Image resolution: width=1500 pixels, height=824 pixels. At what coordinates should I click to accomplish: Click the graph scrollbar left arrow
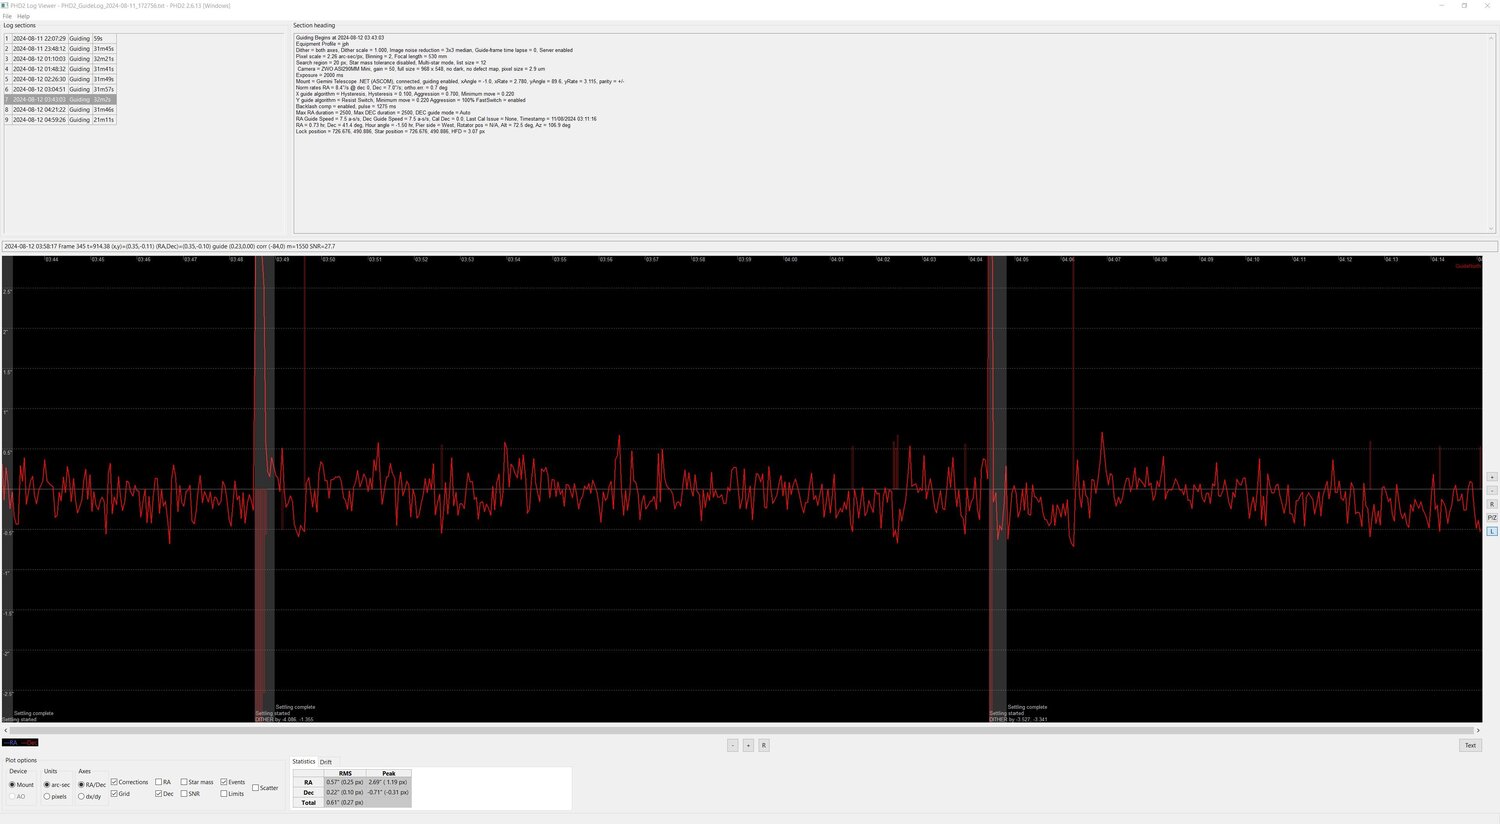6,731
